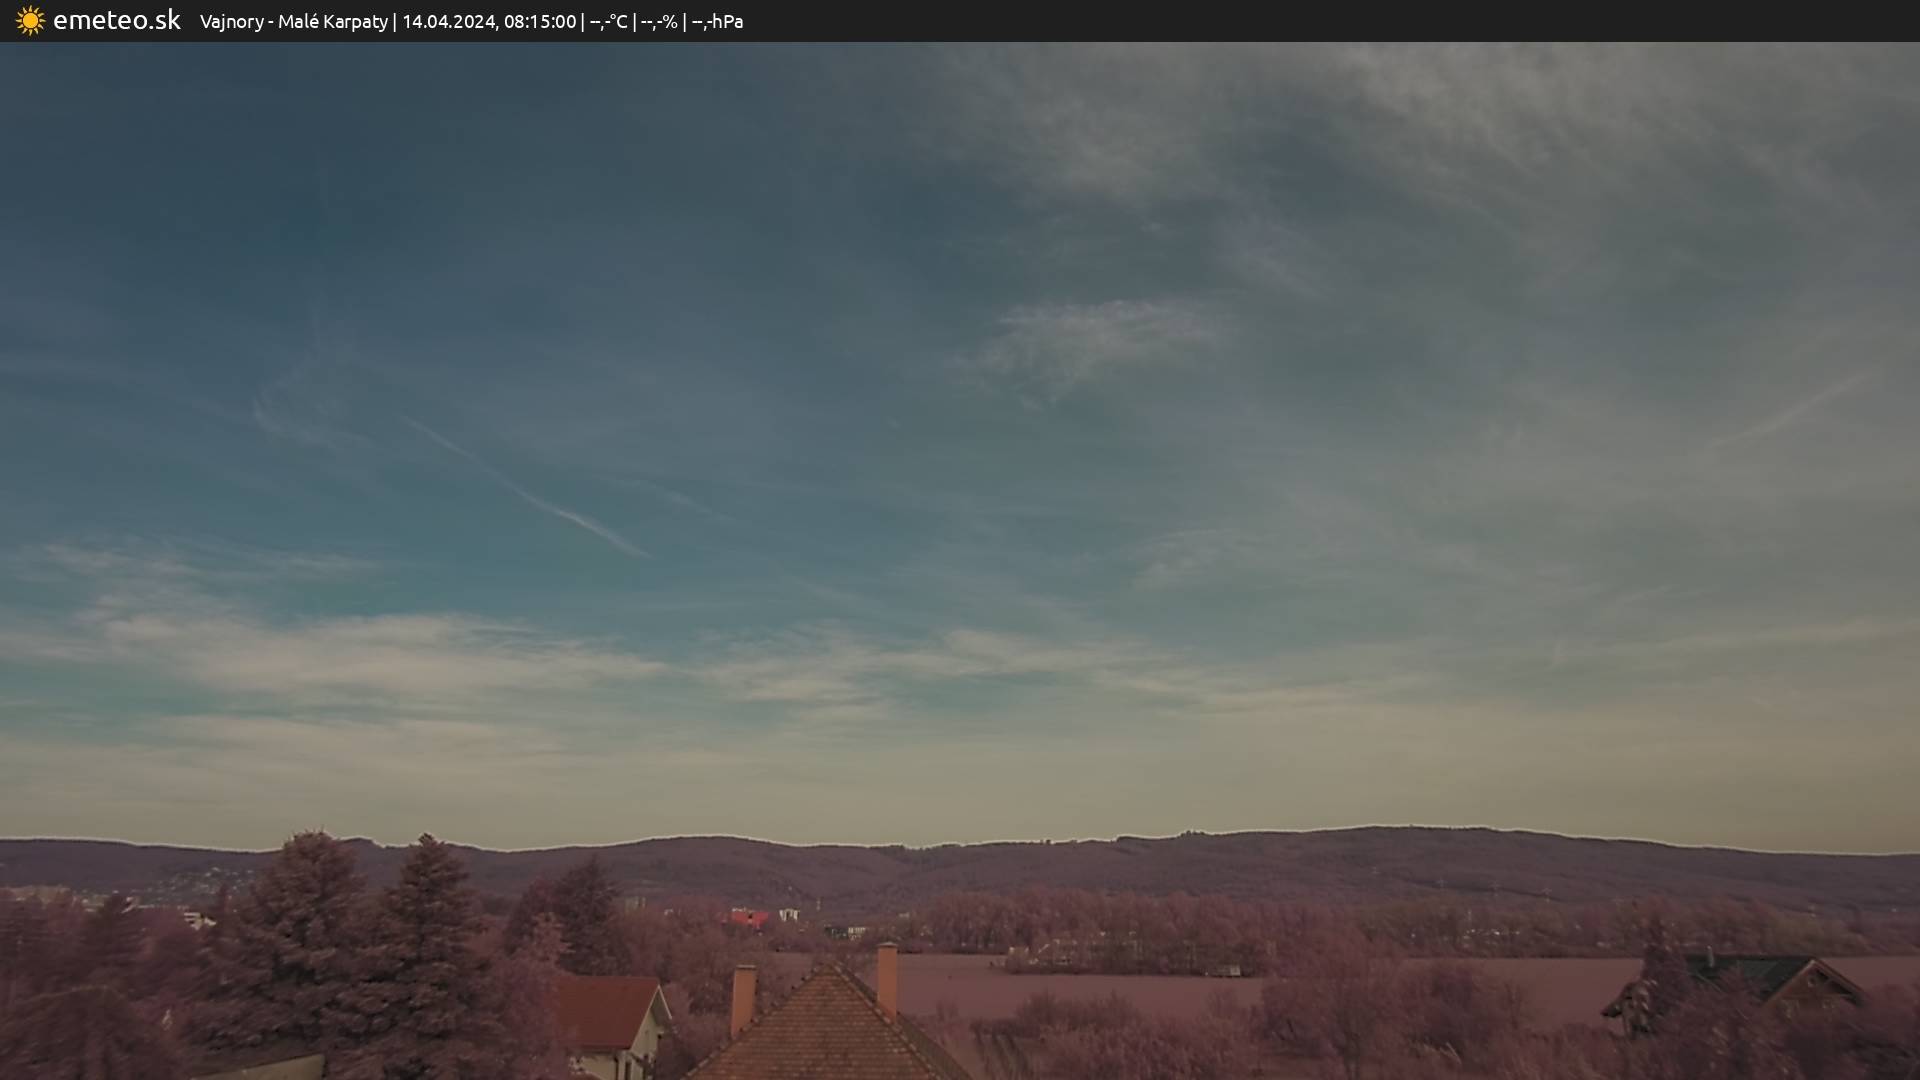Click the pressure hPa reading
The image size is (1920, 1080).
[717, 21]
